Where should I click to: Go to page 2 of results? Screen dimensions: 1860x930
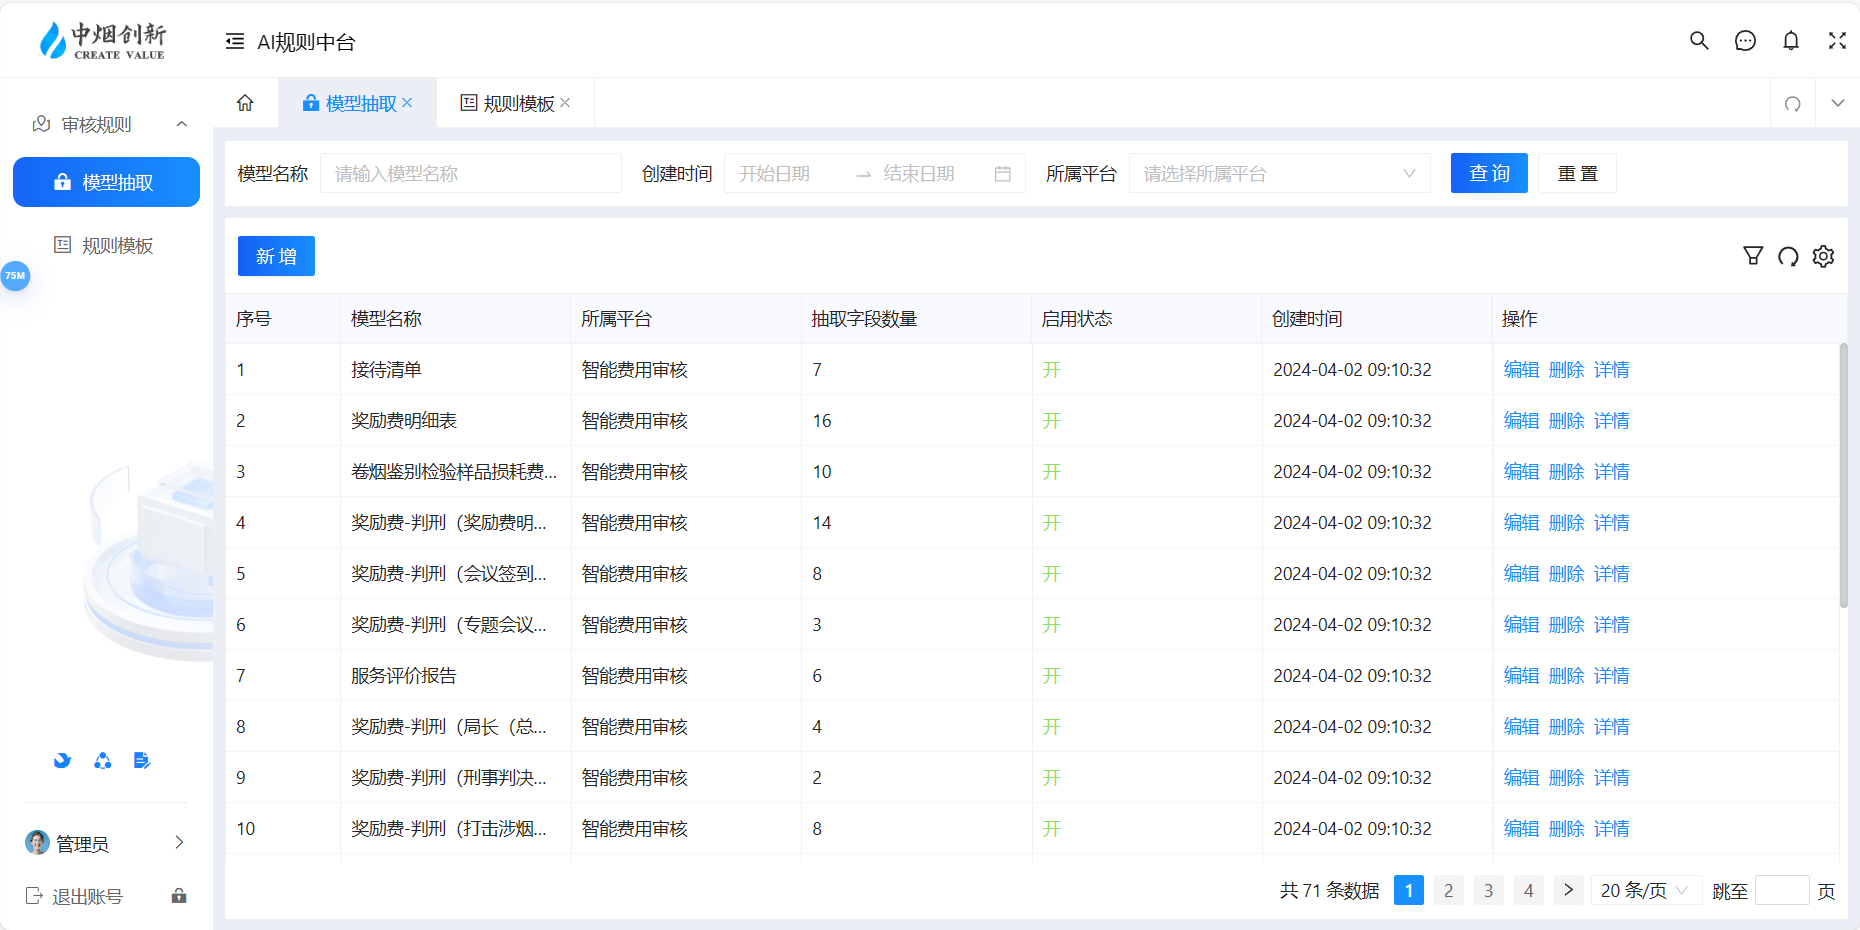pos(1448,890)
